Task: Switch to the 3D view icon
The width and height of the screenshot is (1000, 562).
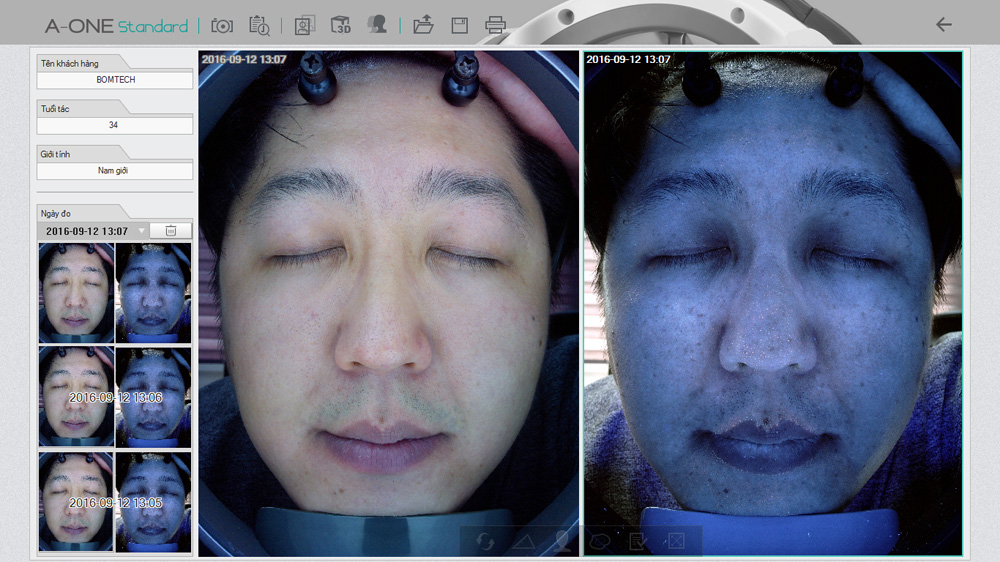Action: tap(341, 25)
